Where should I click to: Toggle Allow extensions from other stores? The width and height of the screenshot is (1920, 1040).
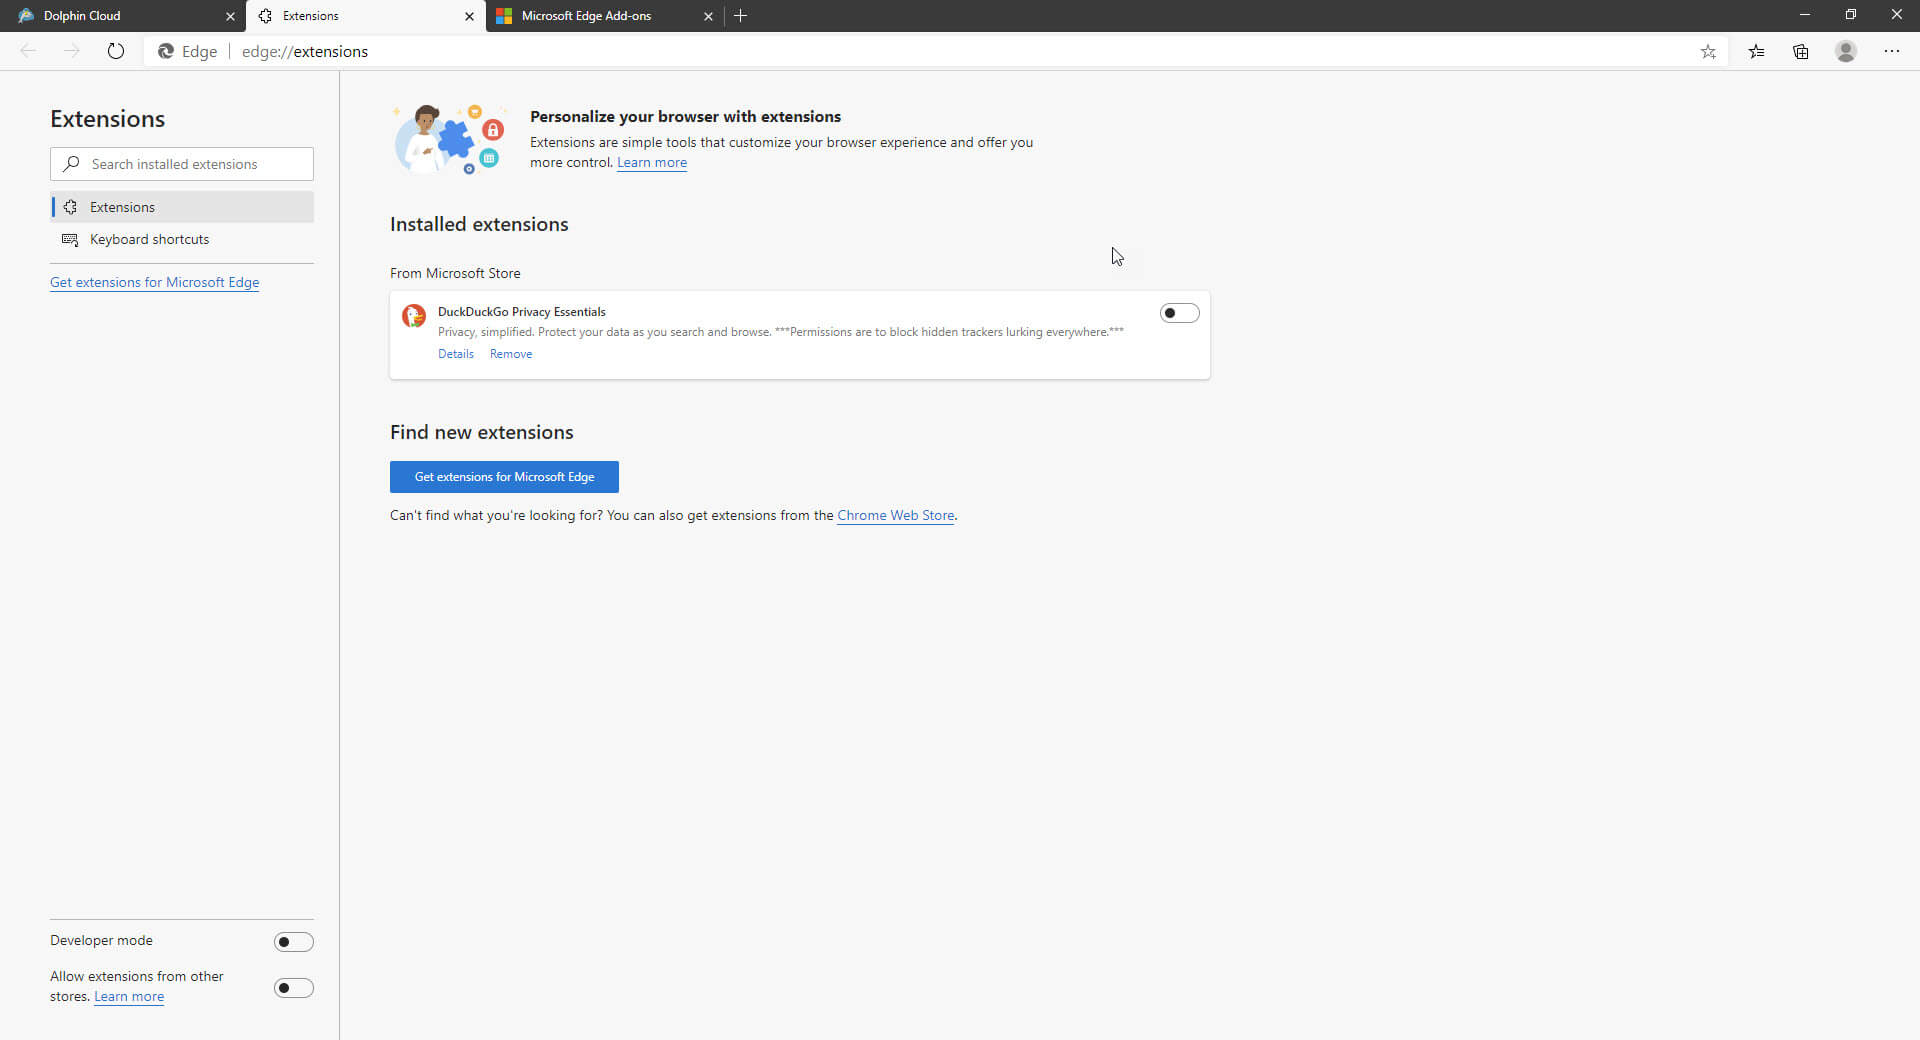point(293,988)
